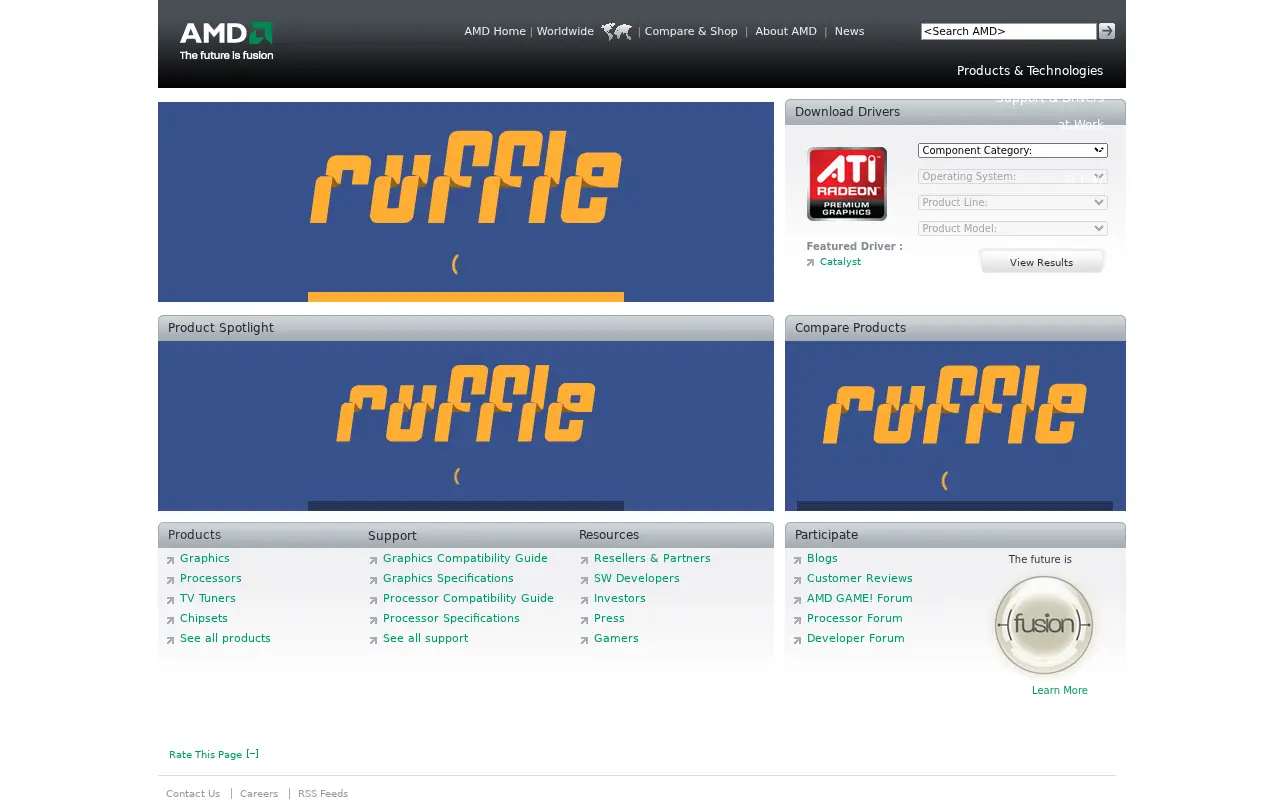Submit search with the arrow button

point(1106,31)
